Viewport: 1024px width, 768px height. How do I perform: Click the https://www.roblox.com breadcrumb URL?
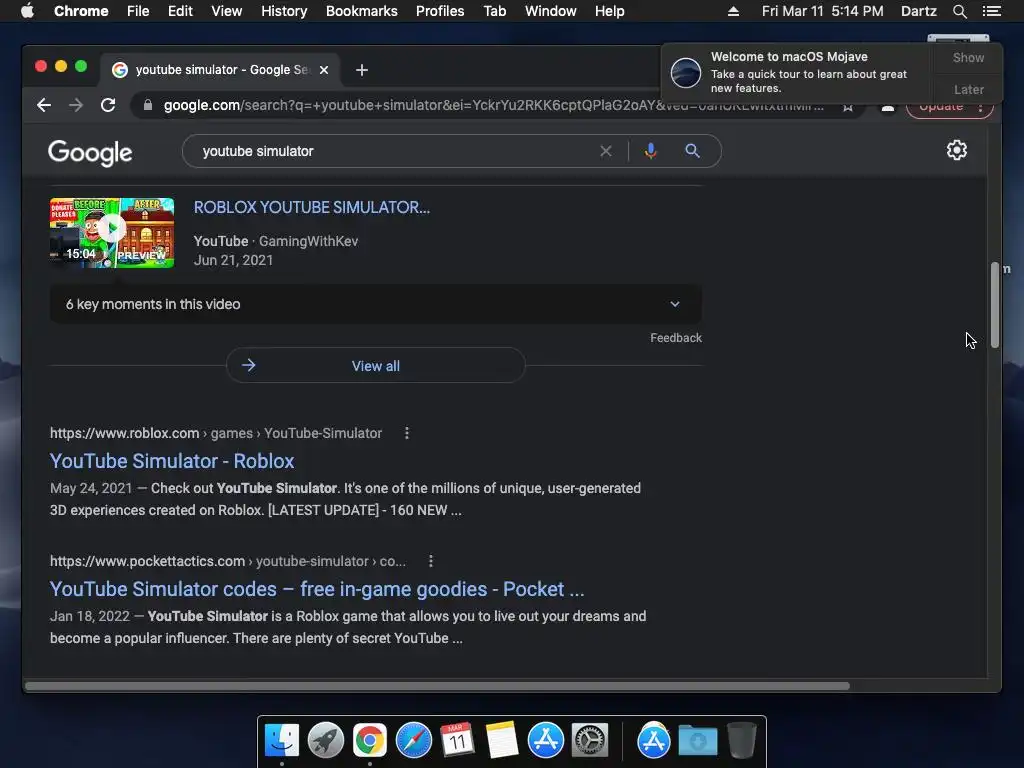tap(124, 433)
